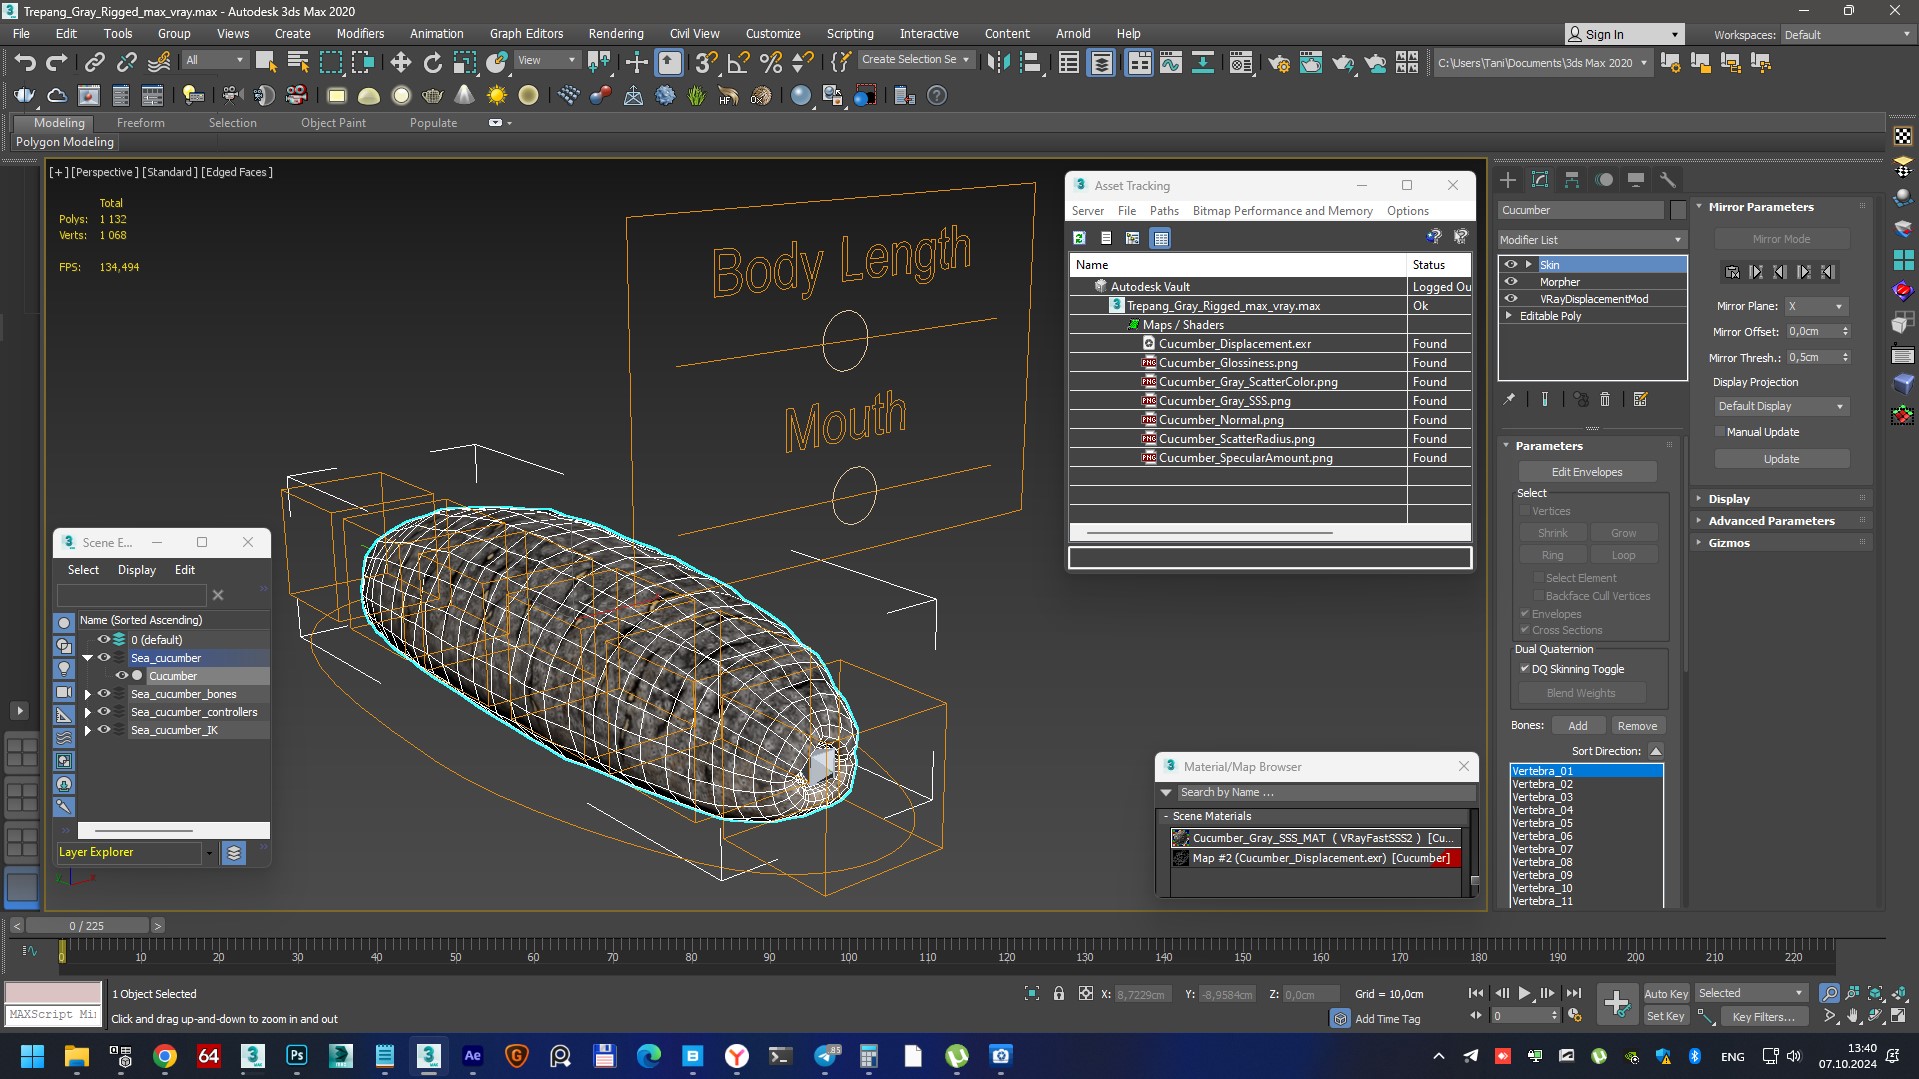
Task: Select Cucumber_Normal.png row in Asset Tracking
Action: (x=1270, y=420)
